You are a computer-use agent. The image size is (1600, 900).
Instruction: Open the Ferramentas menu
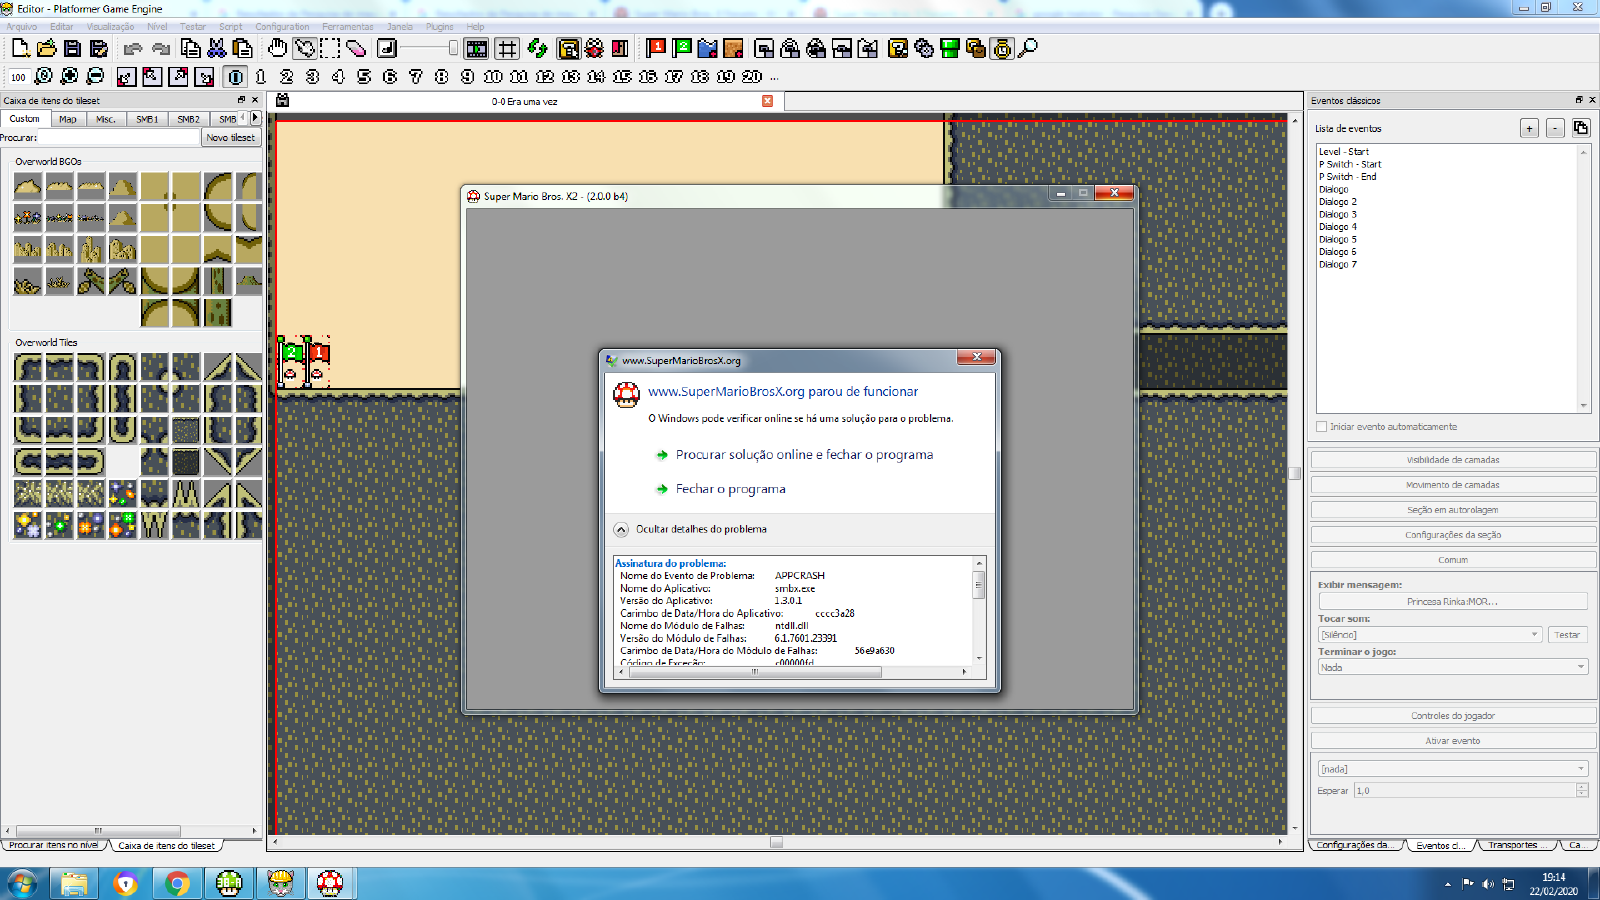(348, 27)
